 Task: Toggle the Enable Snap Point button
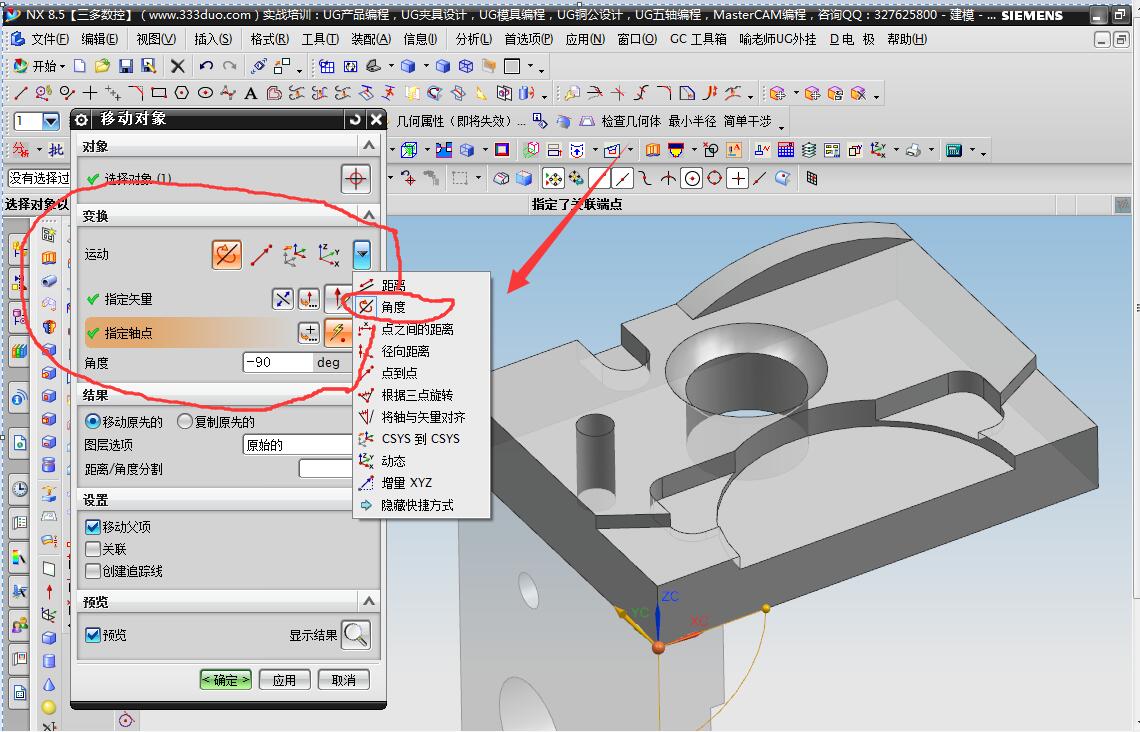[x=553, y=178]
